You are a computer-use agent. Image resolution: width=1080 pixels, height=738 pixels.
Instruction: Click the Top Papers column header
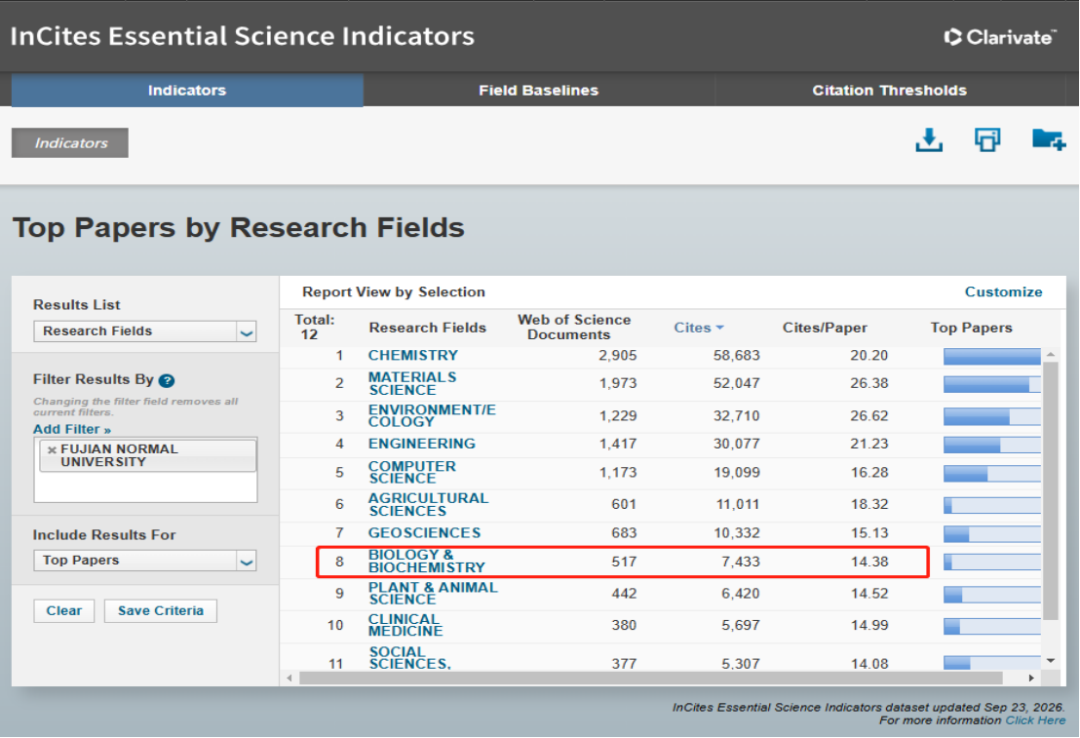(971, 328)
